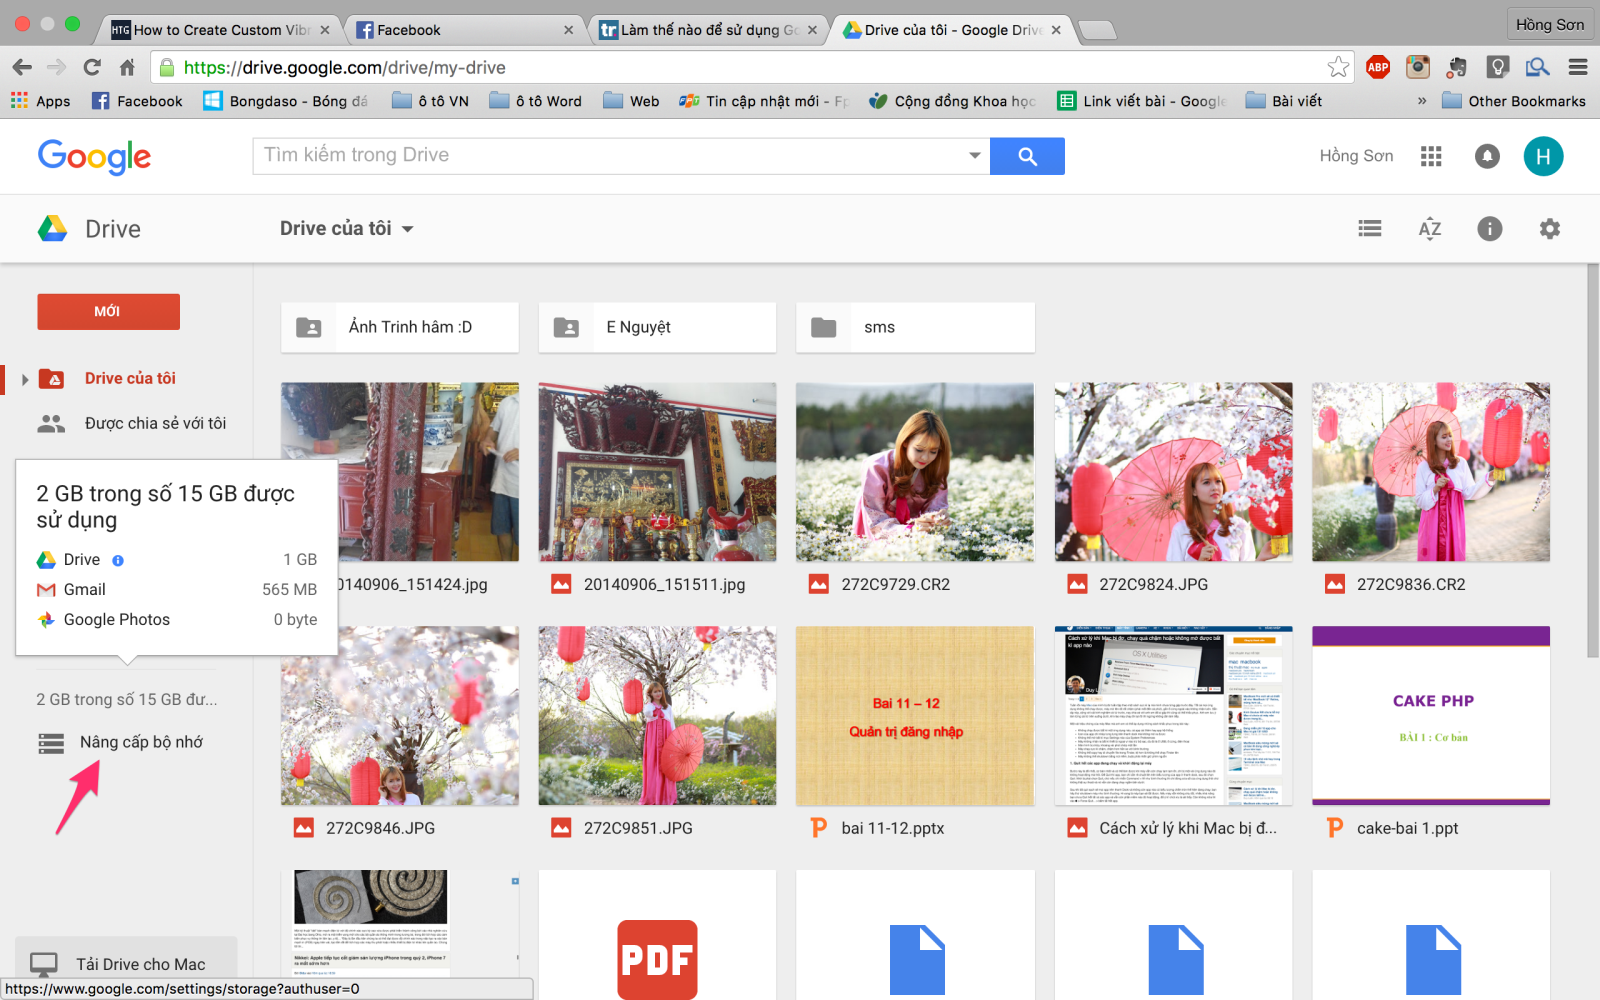Click the account avatar H icon

1543,156
